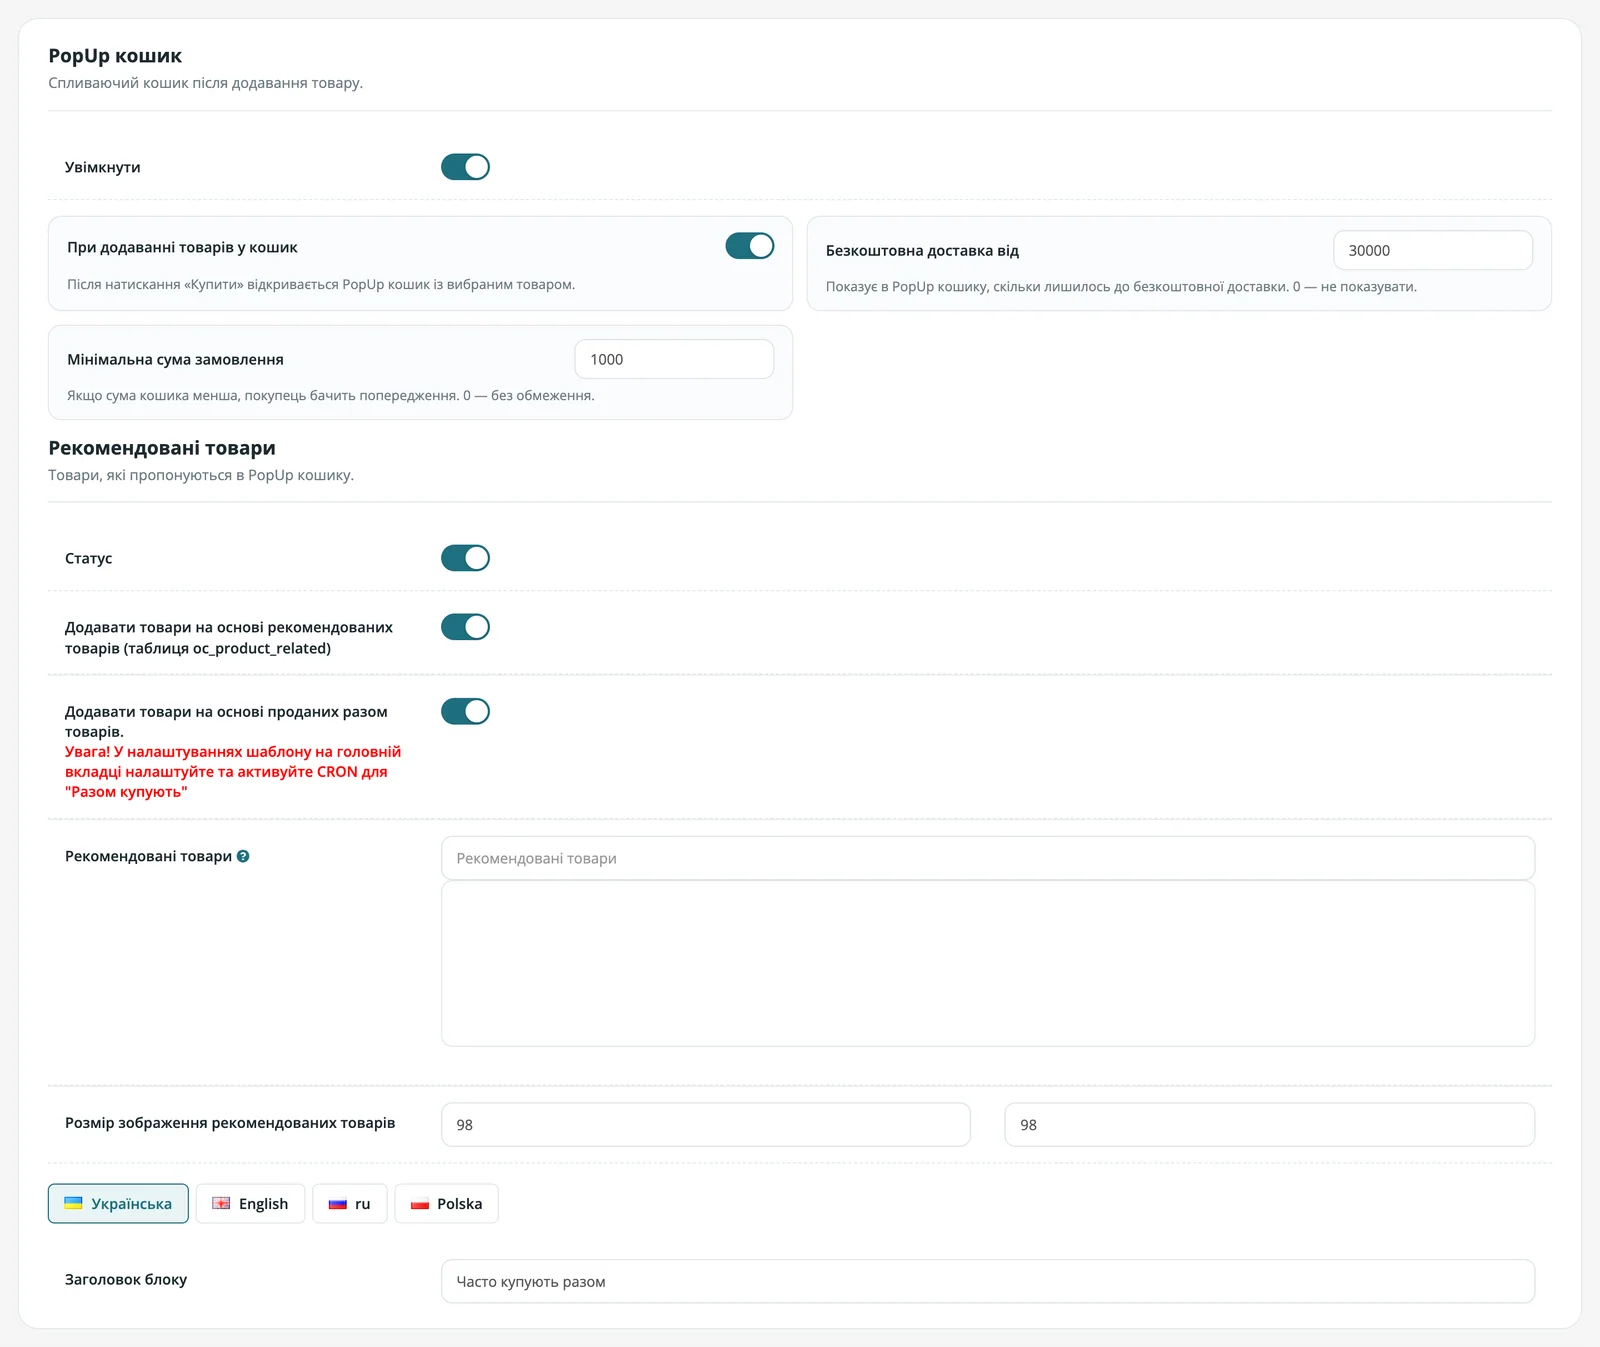
Task: Disable the Статус switch
Action: click(x=465, y=558)
